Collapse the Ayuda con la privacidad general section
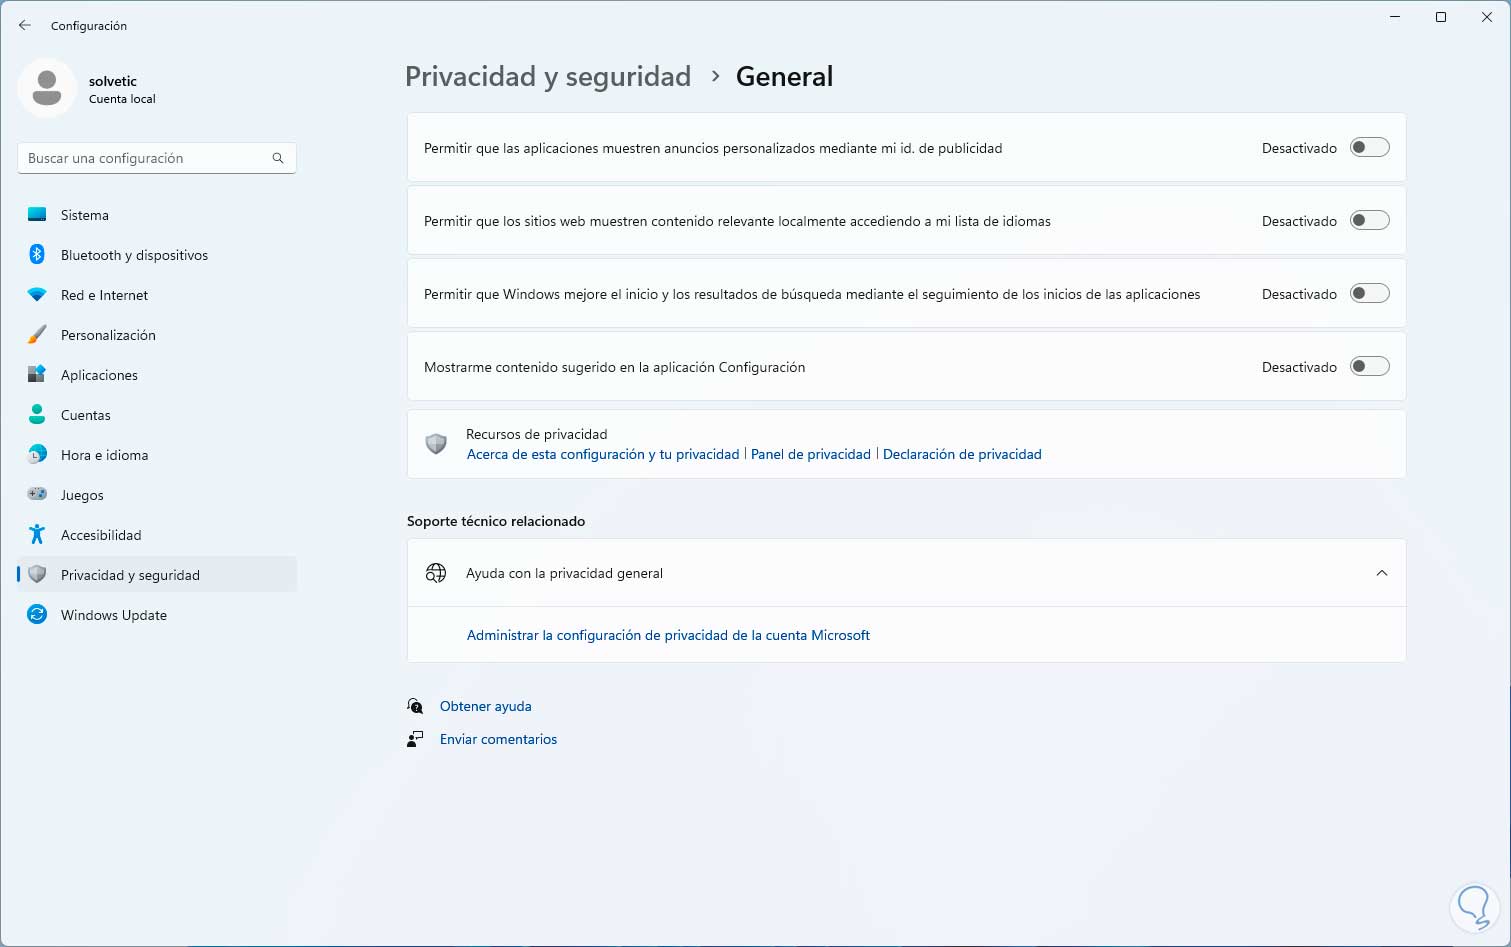Viewport: 1511px width, 947px height. tap(1381, 573)
